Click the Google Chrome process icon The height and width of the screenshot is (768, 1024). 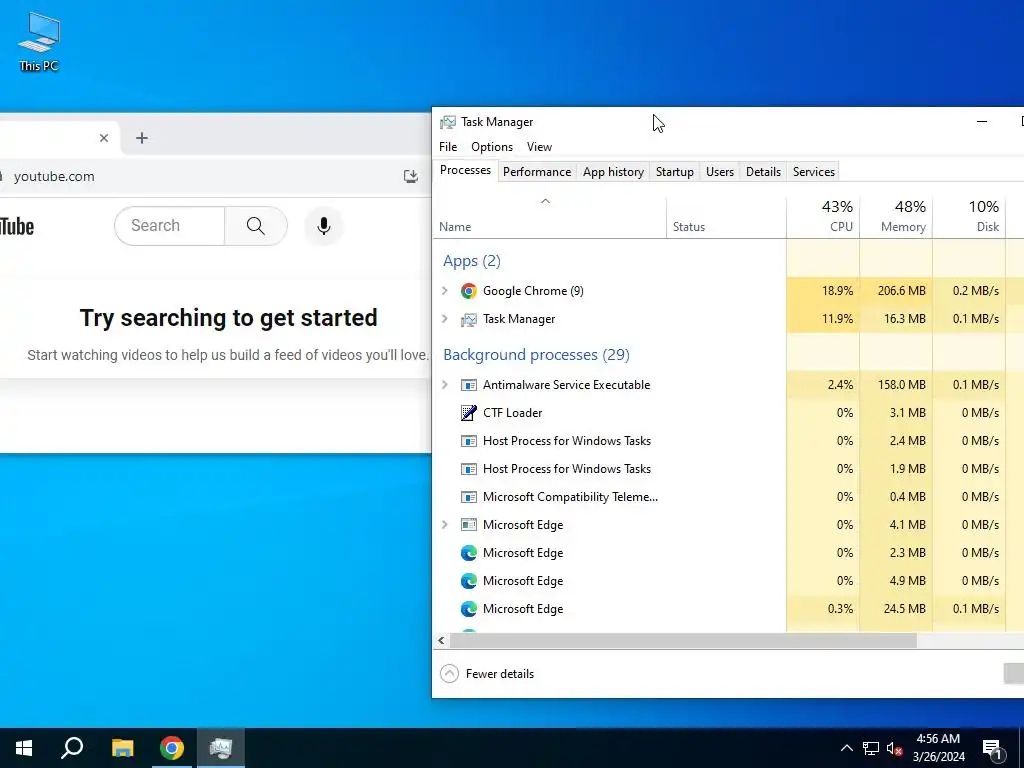pos(468,291)
